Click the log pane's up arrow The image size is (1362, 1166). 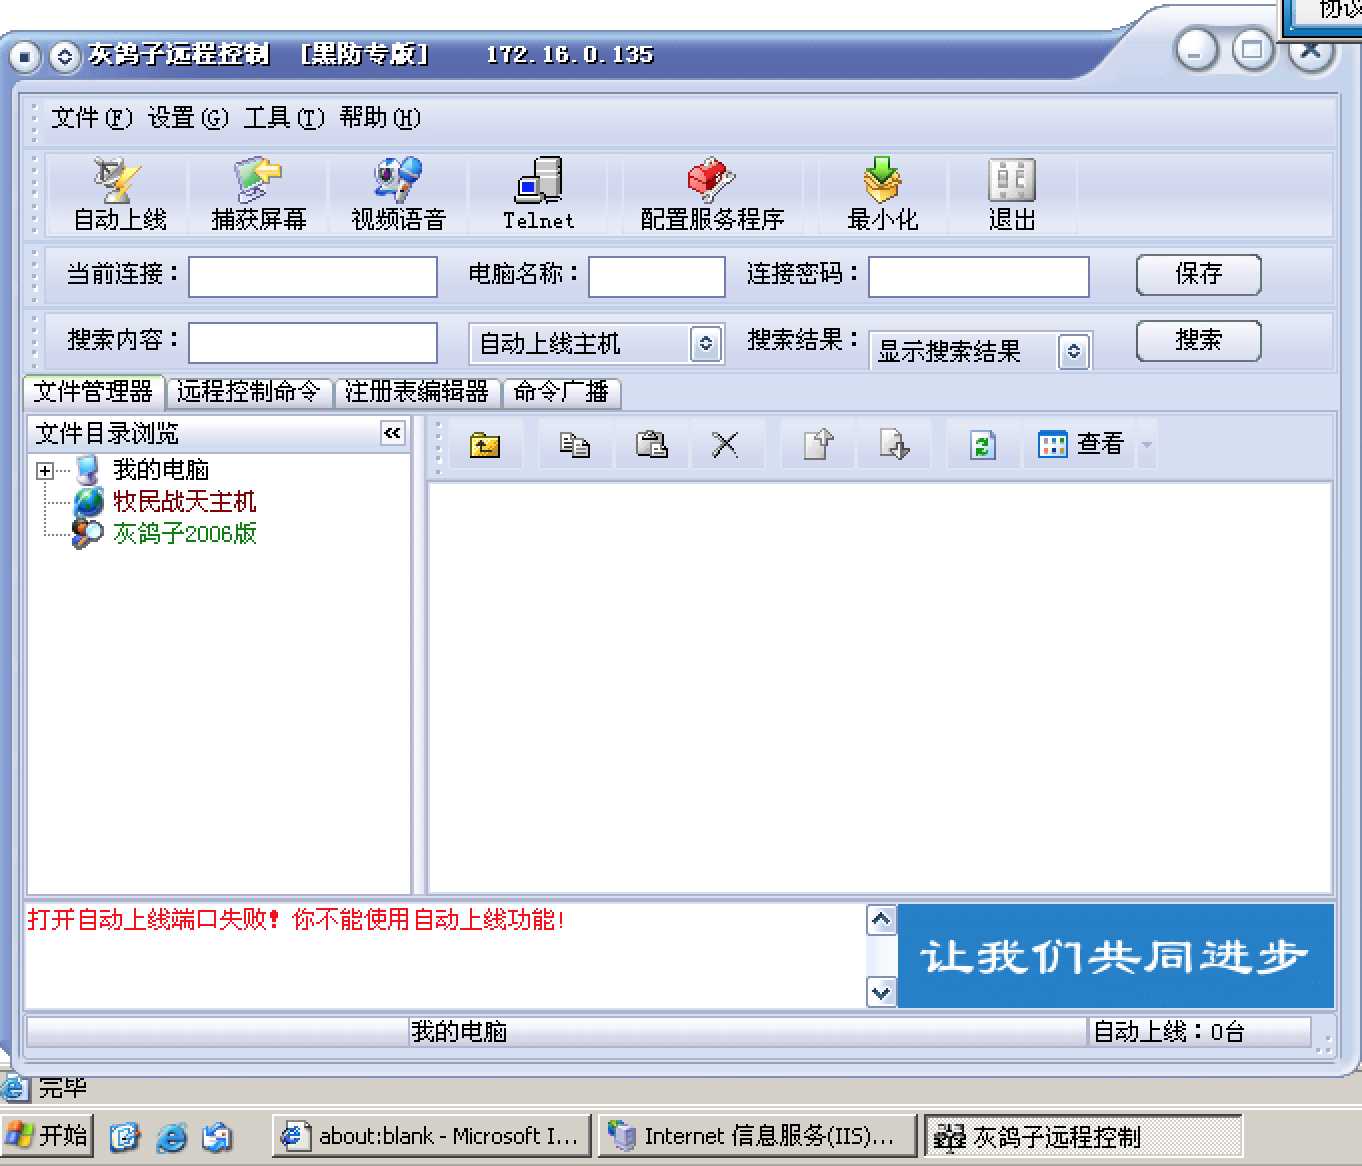click(881, 920)
